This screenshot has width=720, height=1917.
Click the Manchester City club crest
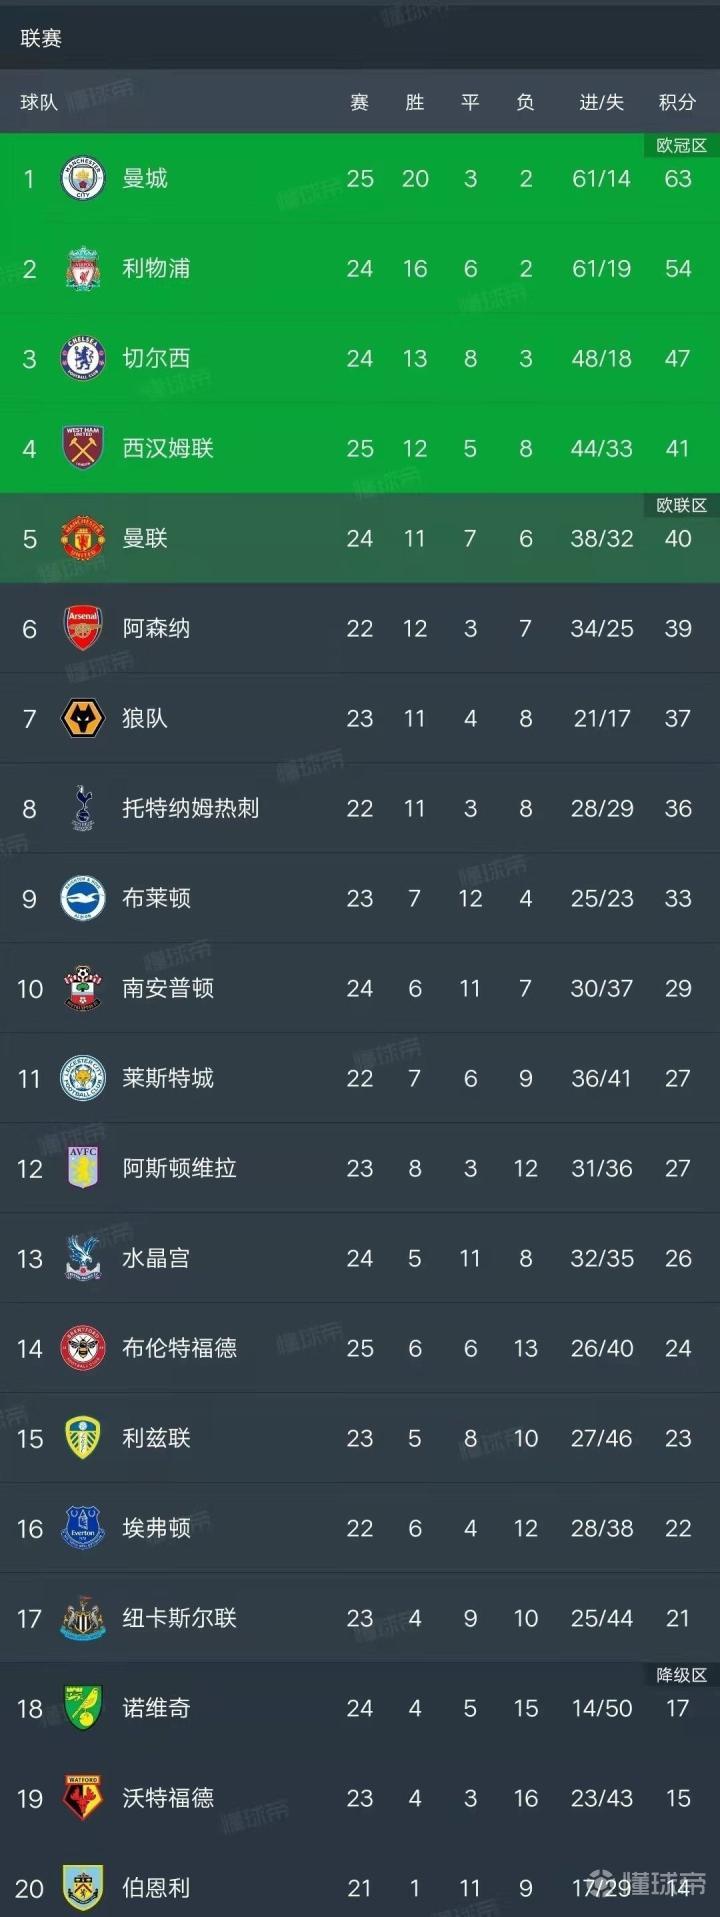click(83, 179)
